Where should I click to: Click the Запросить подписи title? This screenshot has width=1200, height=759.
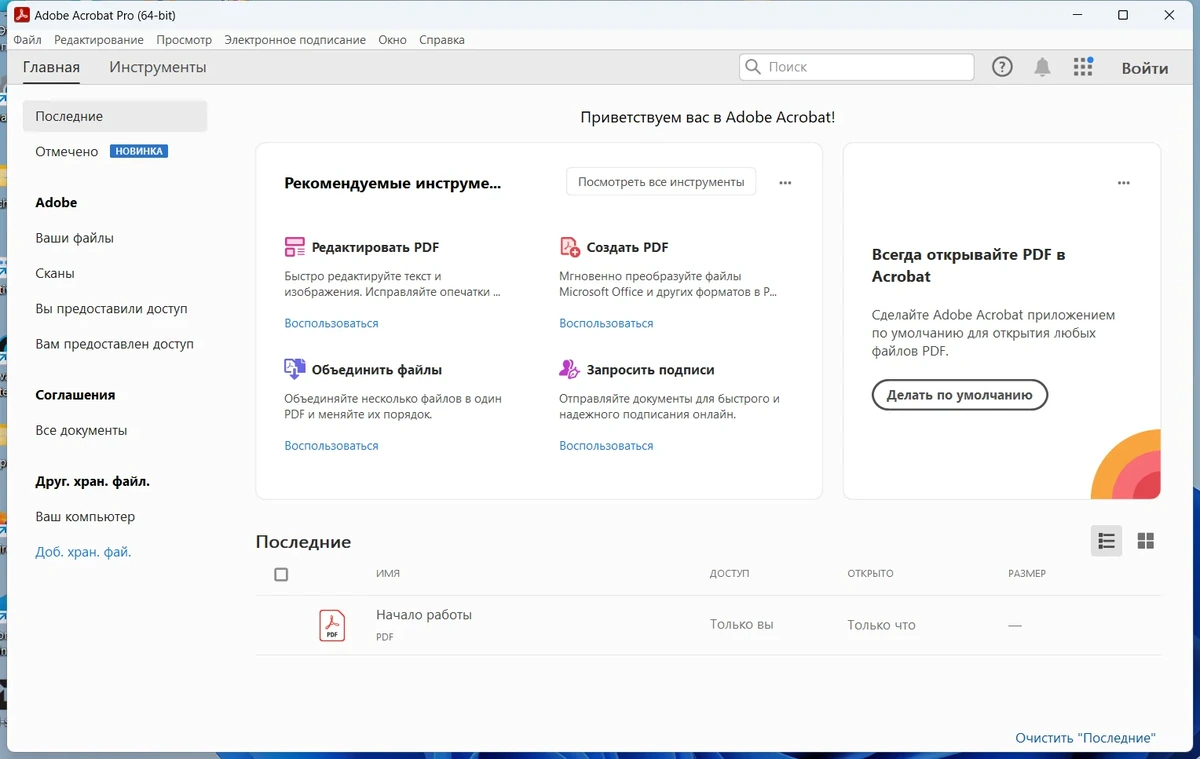pos(650,370)
